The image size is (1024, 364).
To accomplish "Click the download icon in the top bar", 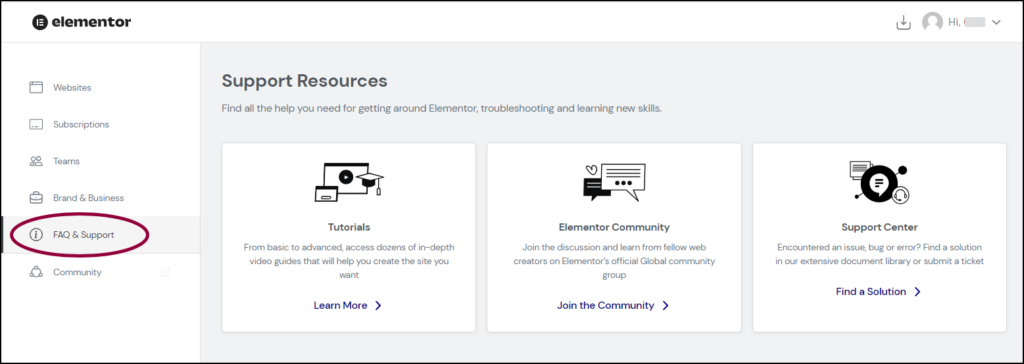I will point(903,22).
